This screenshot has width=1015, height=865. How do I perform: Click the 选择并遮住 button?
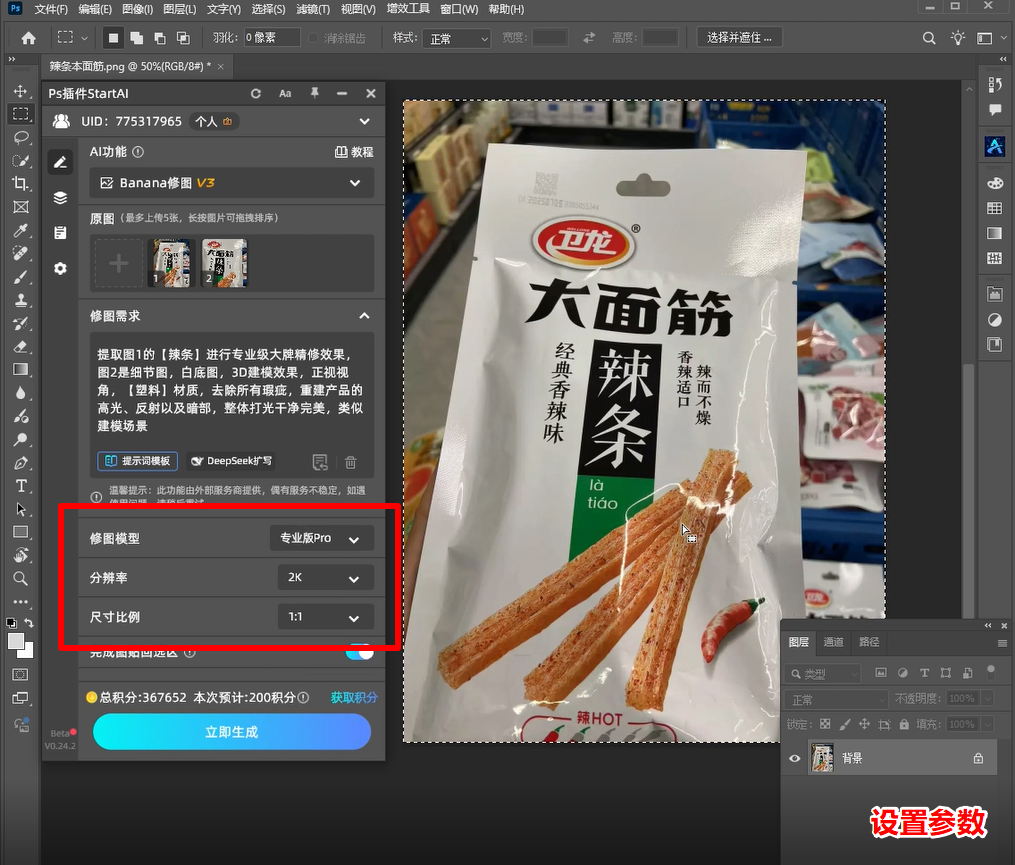[739, 38]
